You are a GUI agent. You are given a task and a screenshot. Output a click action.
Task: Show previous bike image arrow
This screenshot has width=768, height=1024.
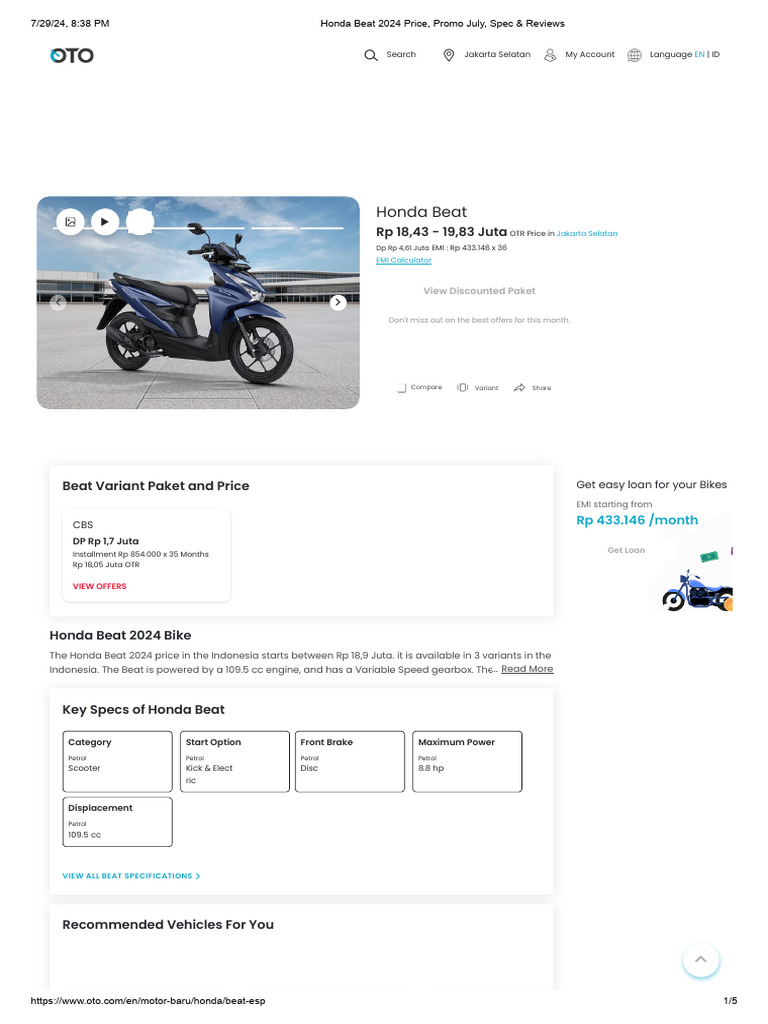pos(58,302)
